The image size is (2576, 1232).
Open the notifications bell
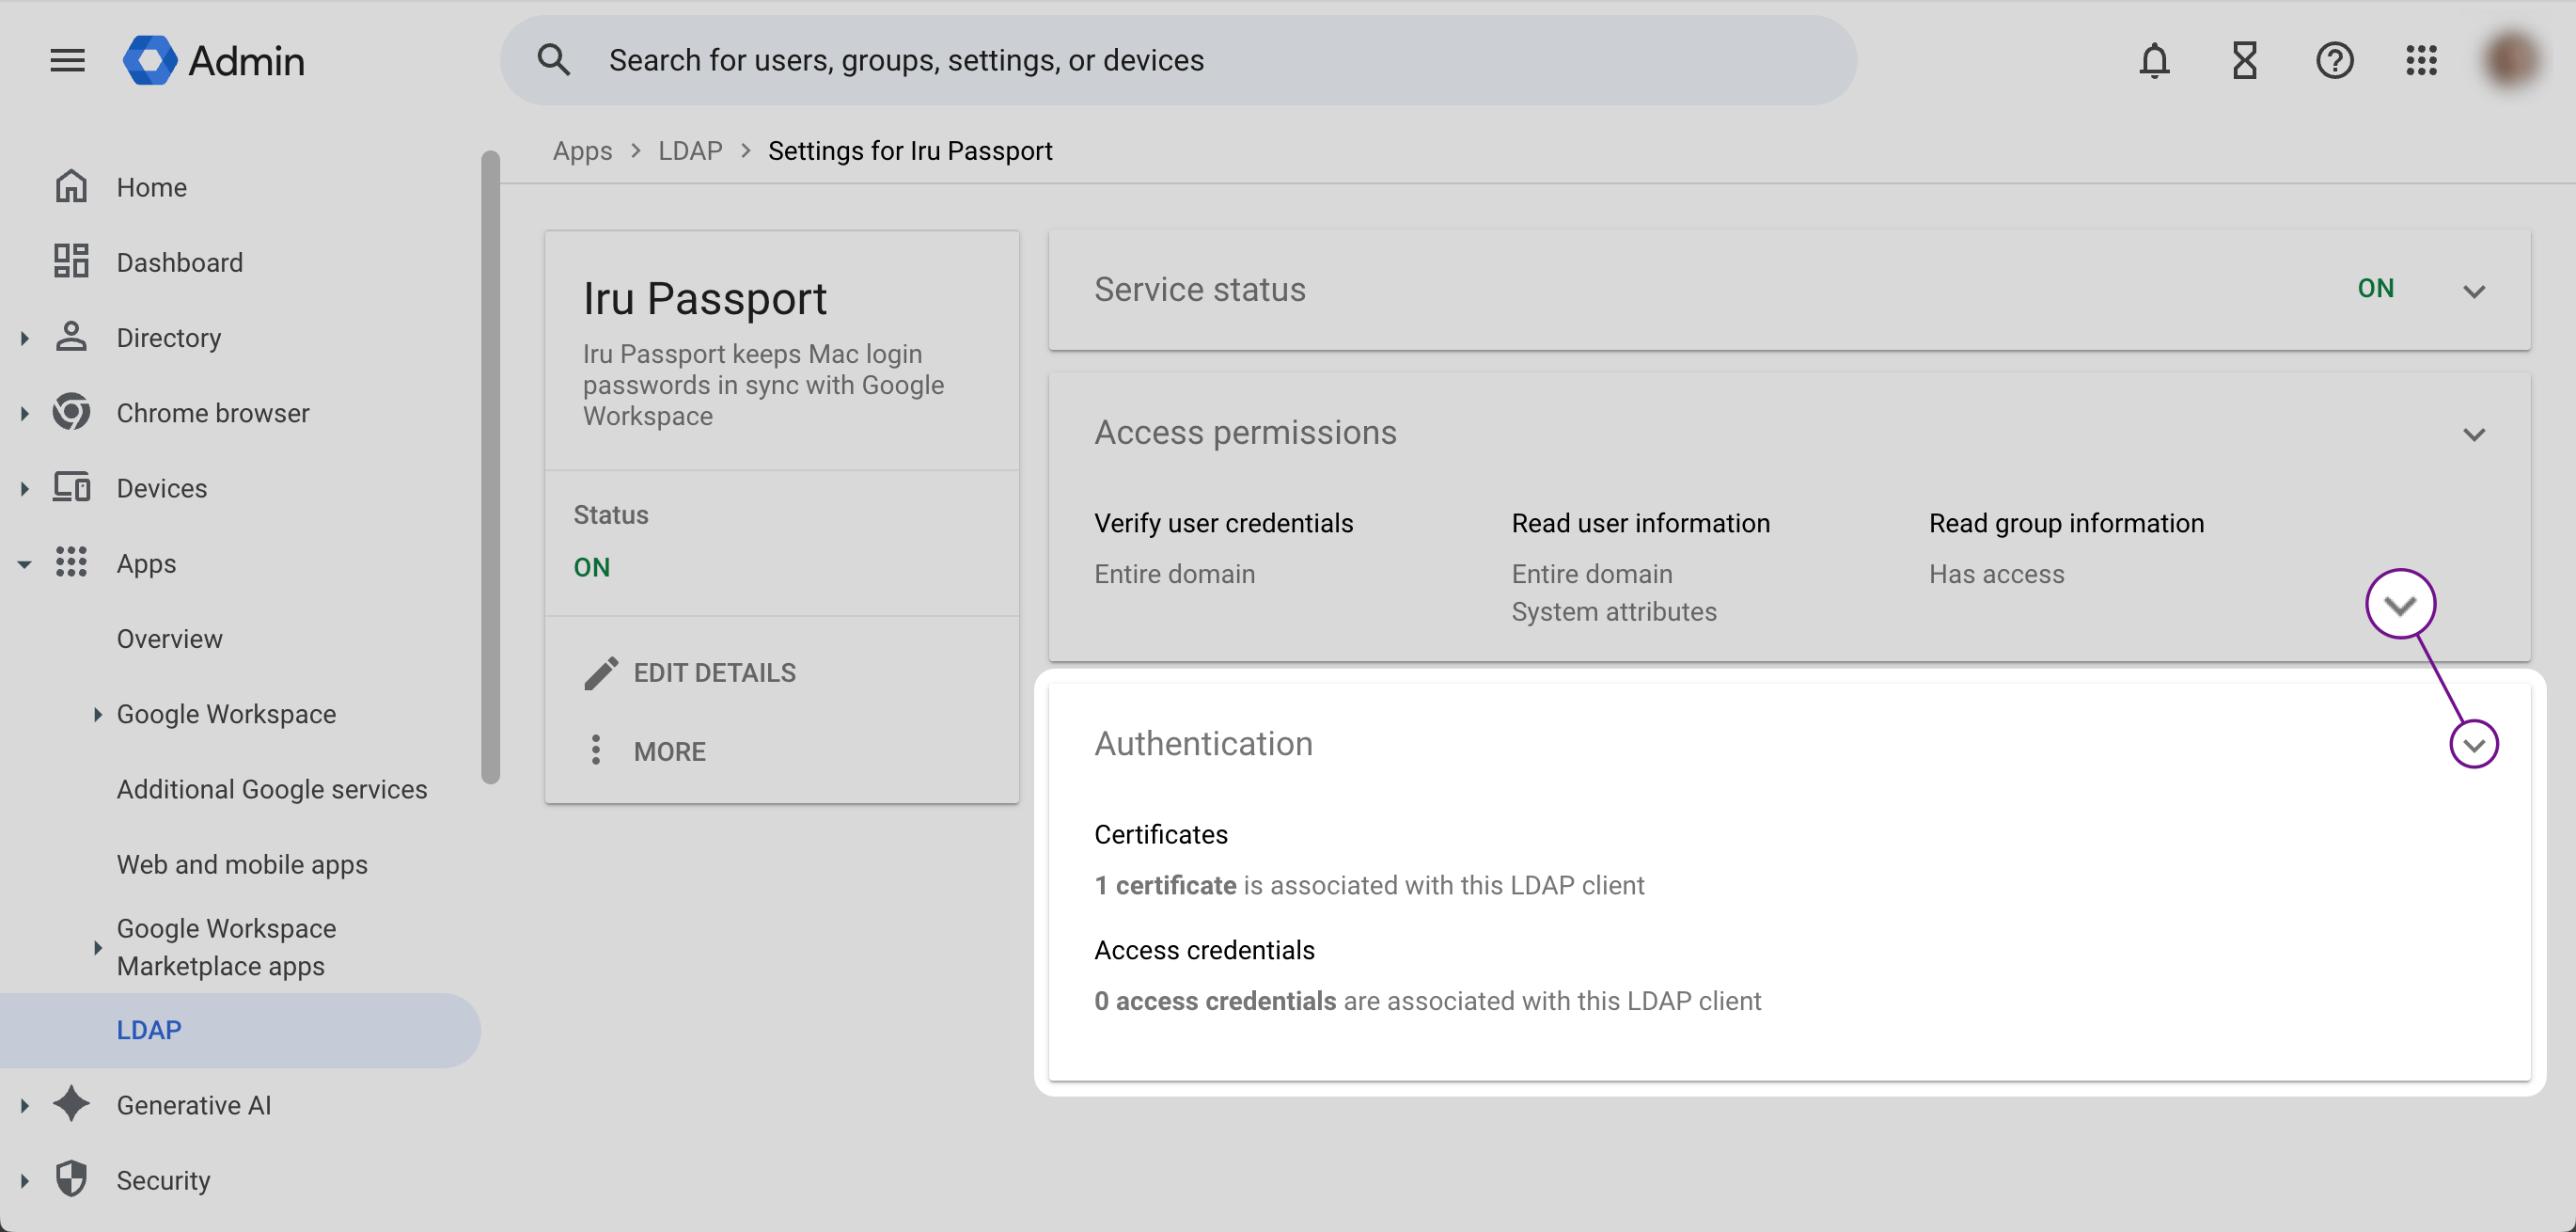pyautogui.click(x=2154, y=61)
